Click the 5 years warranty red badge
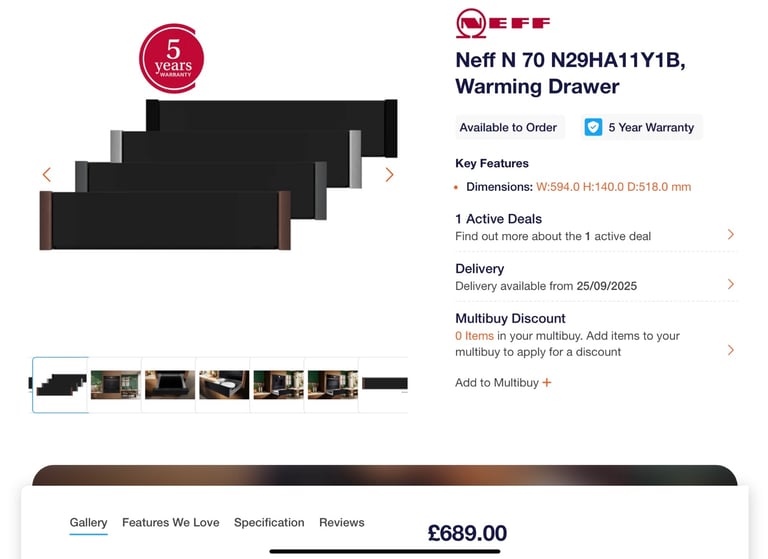The image size is (768, 559). (x=171, y=58)
